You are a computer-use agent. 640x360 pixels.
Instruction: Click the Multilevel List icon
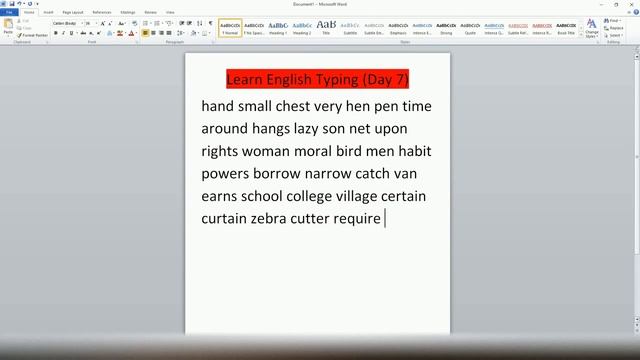[x=169, y=24]
